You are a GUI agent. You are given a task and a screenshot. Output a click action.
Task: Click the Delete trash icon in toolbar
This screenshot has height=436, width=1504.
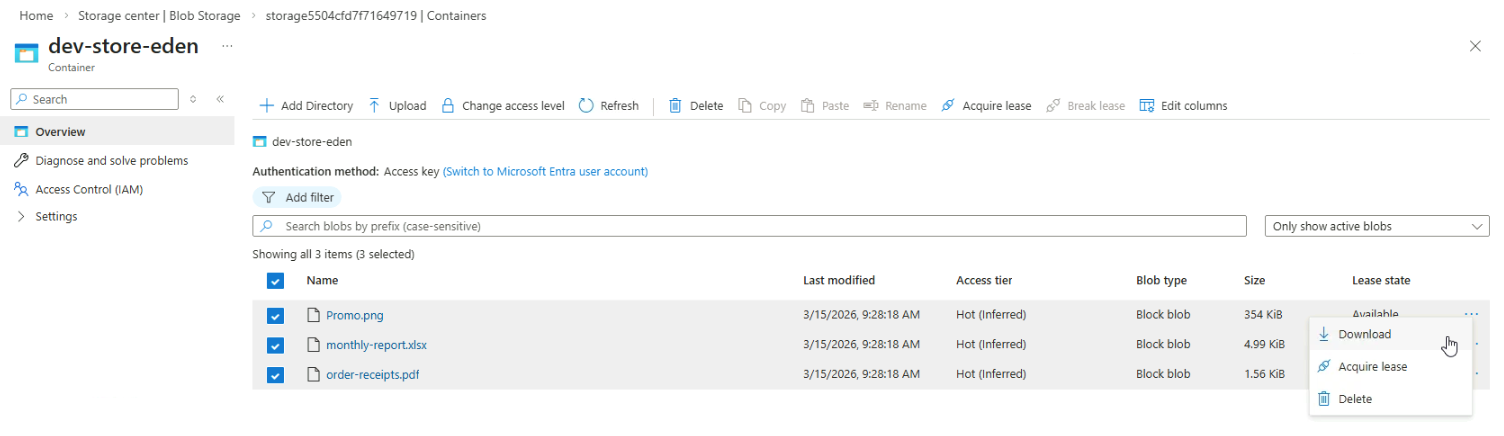pos(675,106)
